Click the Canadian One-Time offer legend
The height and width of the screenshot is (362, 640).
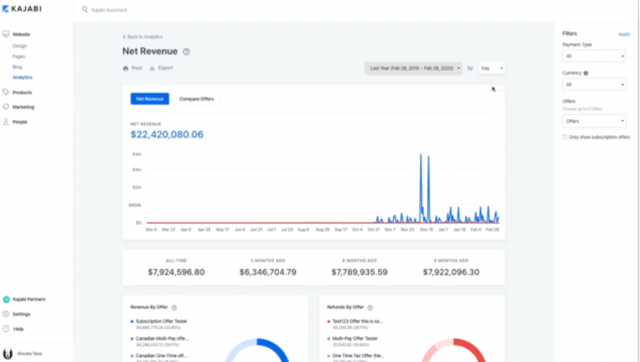tap(161, 355)
